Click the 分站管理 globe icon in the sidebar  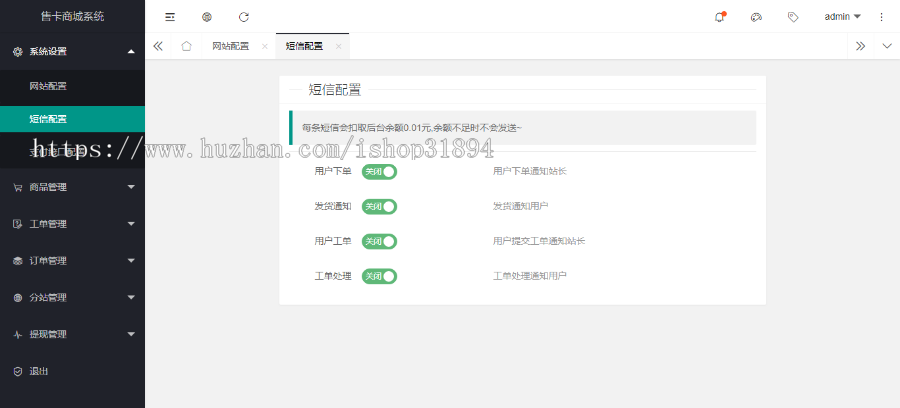click(18, 297)
